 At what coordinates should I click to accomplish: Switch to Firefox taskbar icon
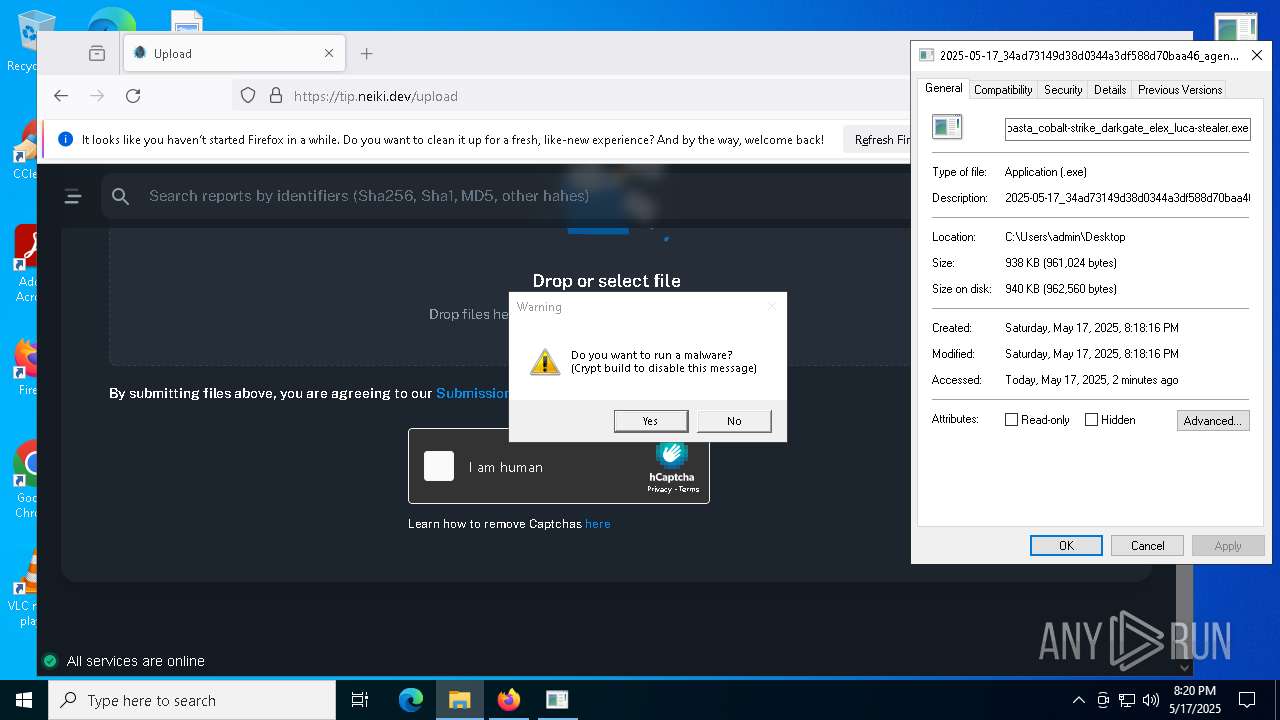(509, 700)
